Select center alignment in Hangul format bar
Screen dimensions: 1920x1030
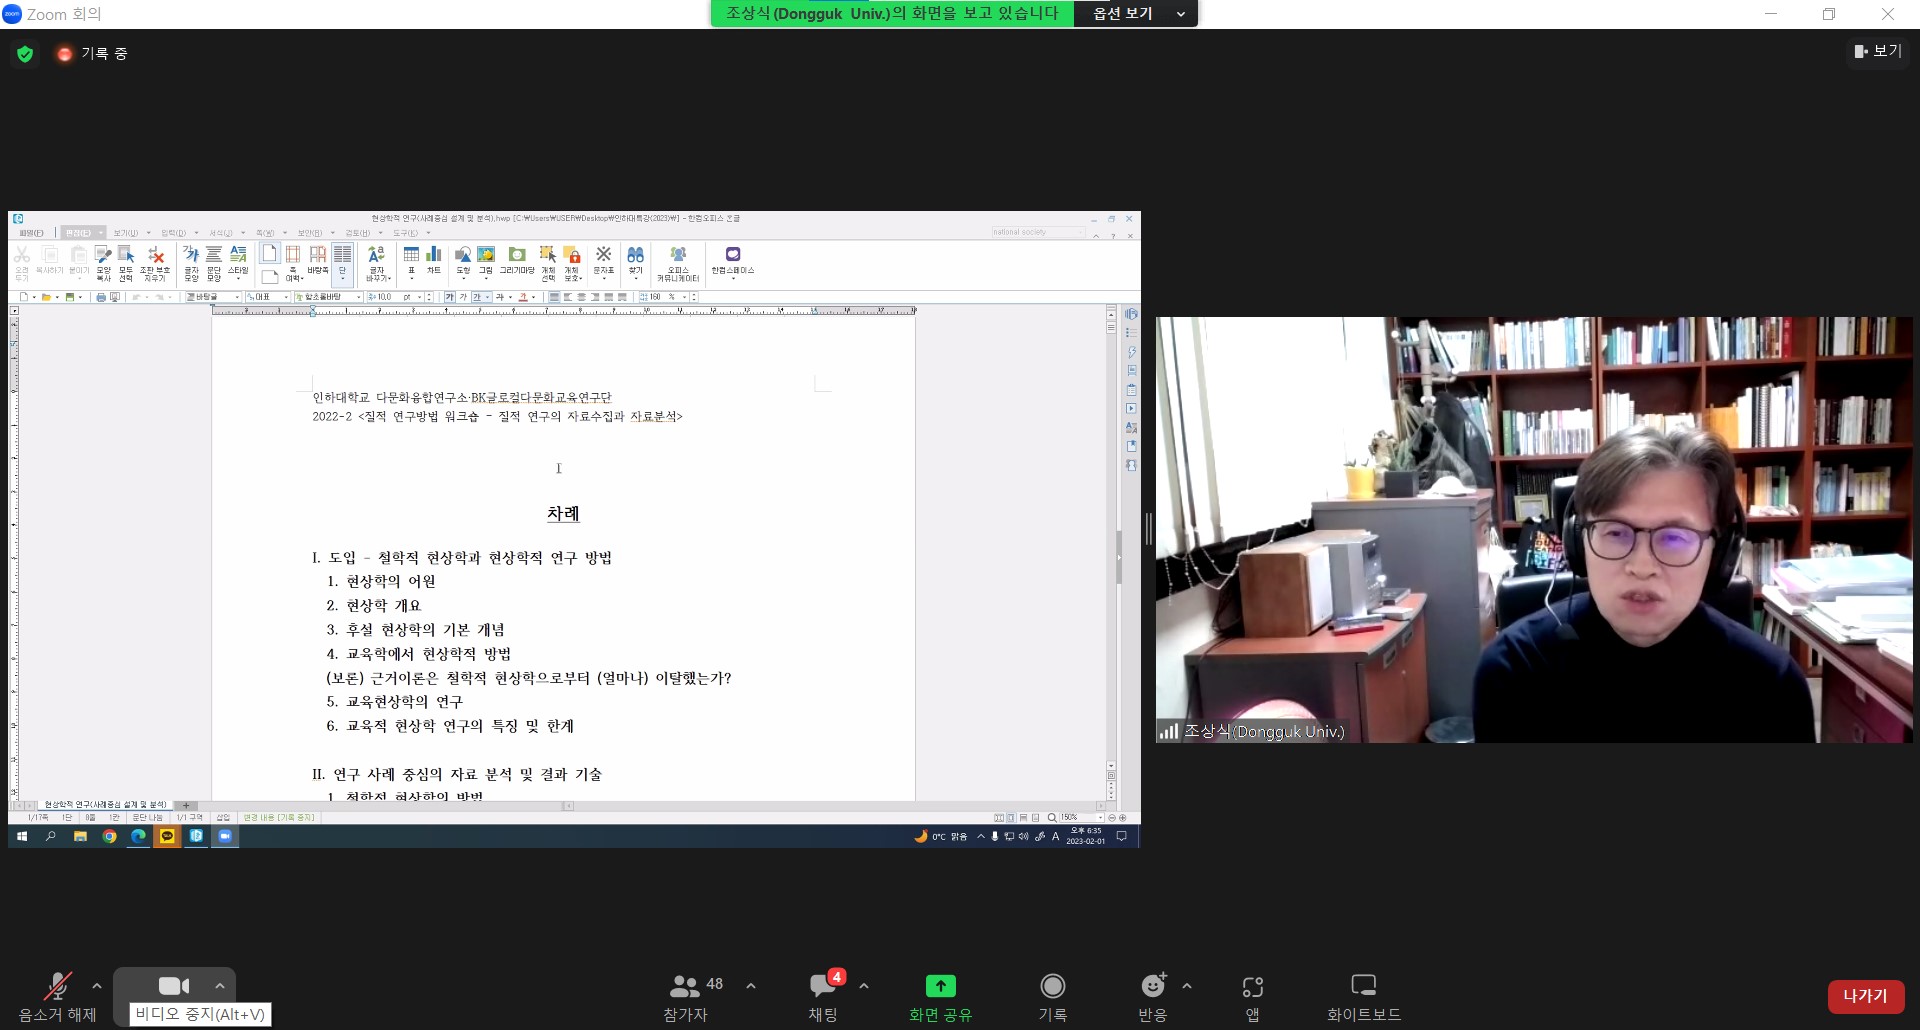point(582,297)
